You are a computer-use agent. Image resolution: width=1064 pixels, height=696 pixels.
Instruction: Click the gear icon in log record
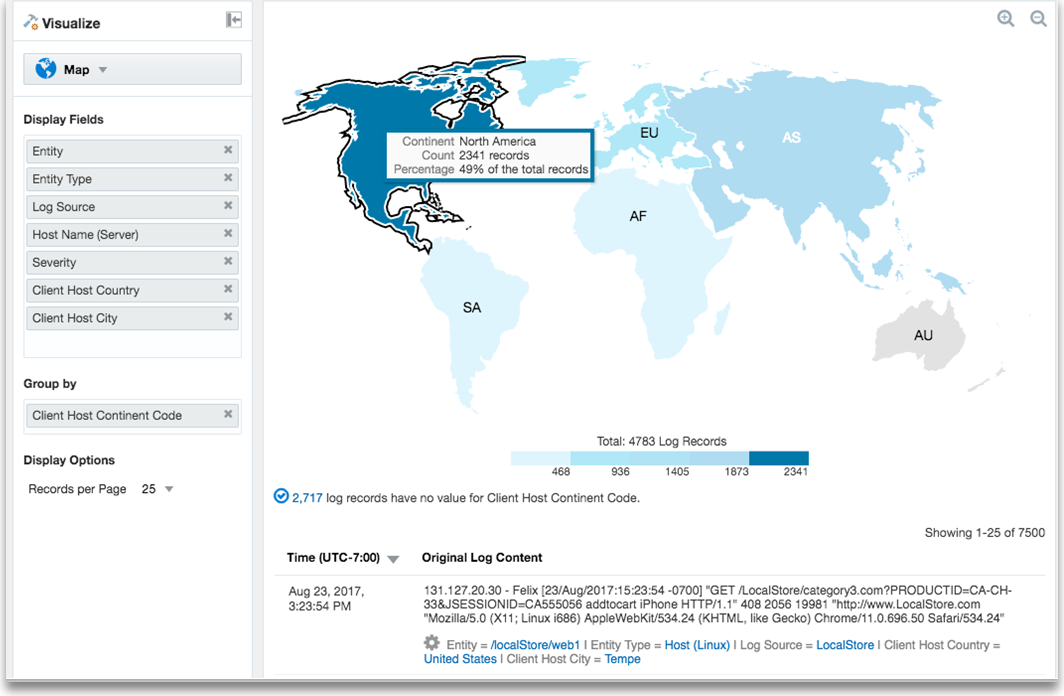432,643
